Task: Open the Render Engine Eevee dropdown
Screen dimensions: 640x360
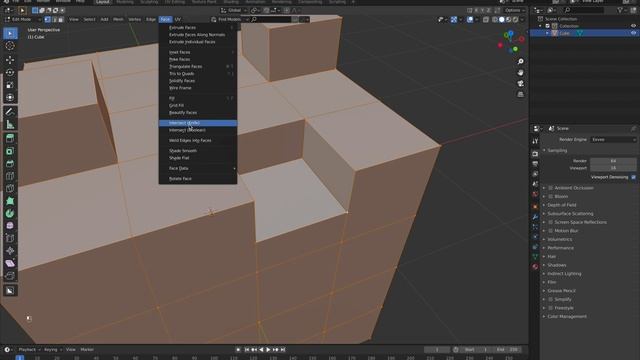Action: pyautogui.click(x=613, y=140)
